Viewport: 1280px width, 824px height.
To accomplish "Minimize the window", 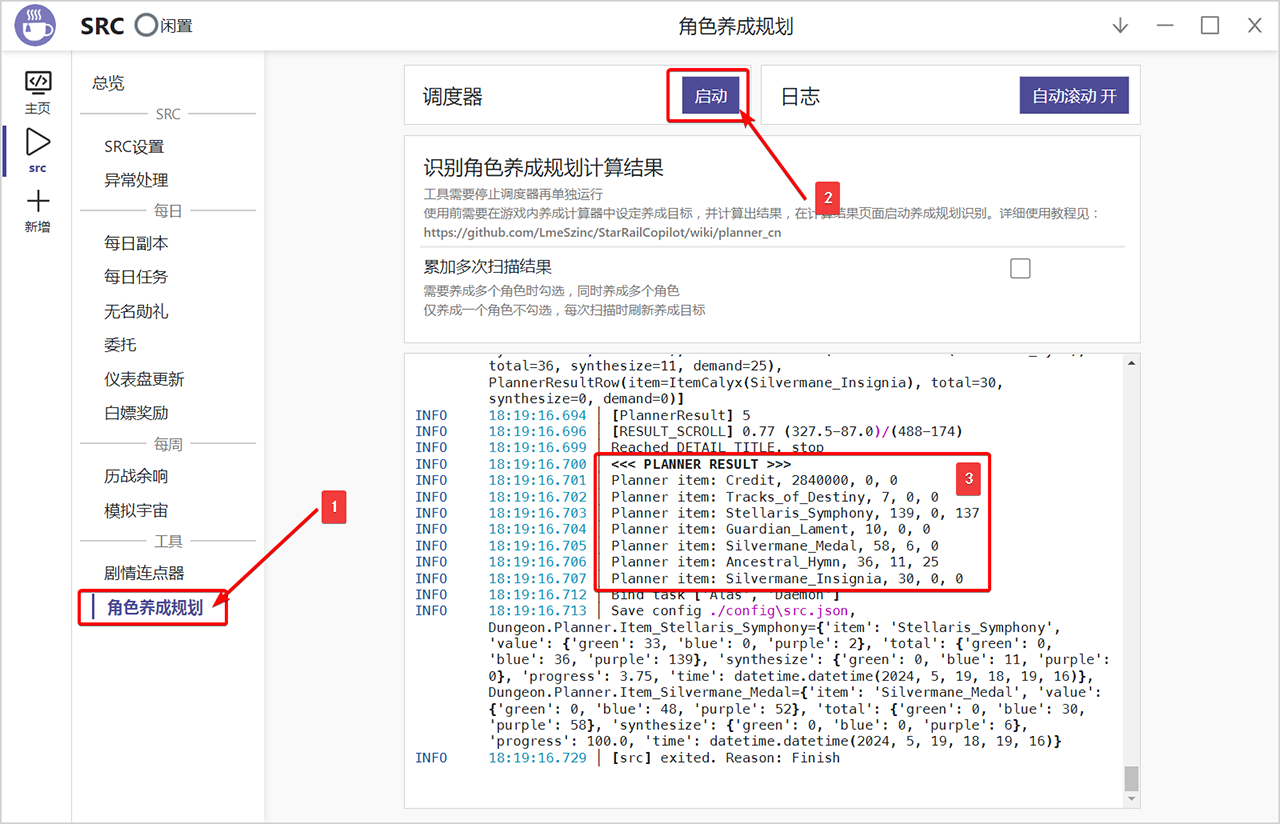I will pyautogui.click(x=1165, y=26).
